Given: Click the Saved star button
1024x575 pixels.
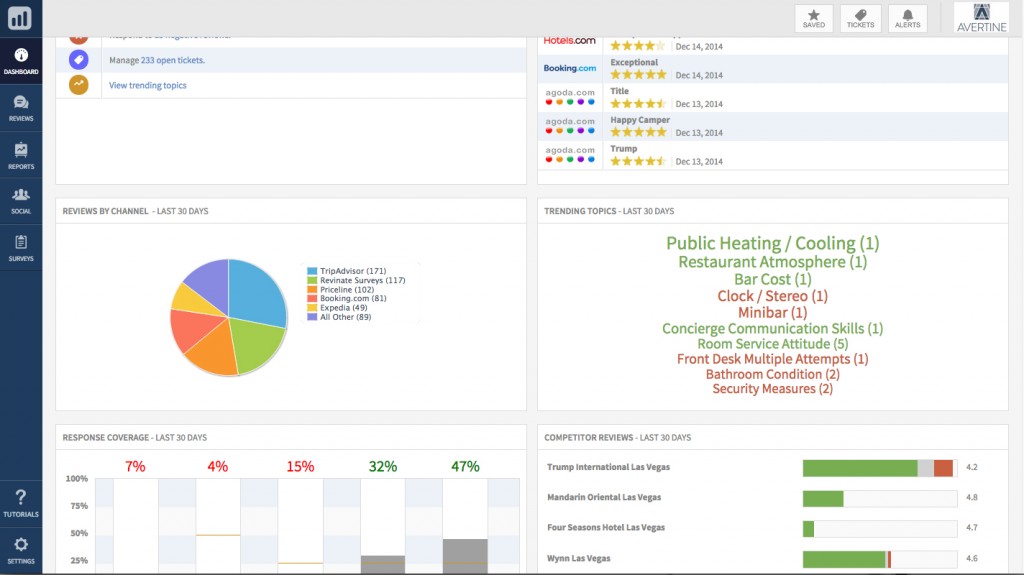Looking at the screenshot, I should 814,18.
